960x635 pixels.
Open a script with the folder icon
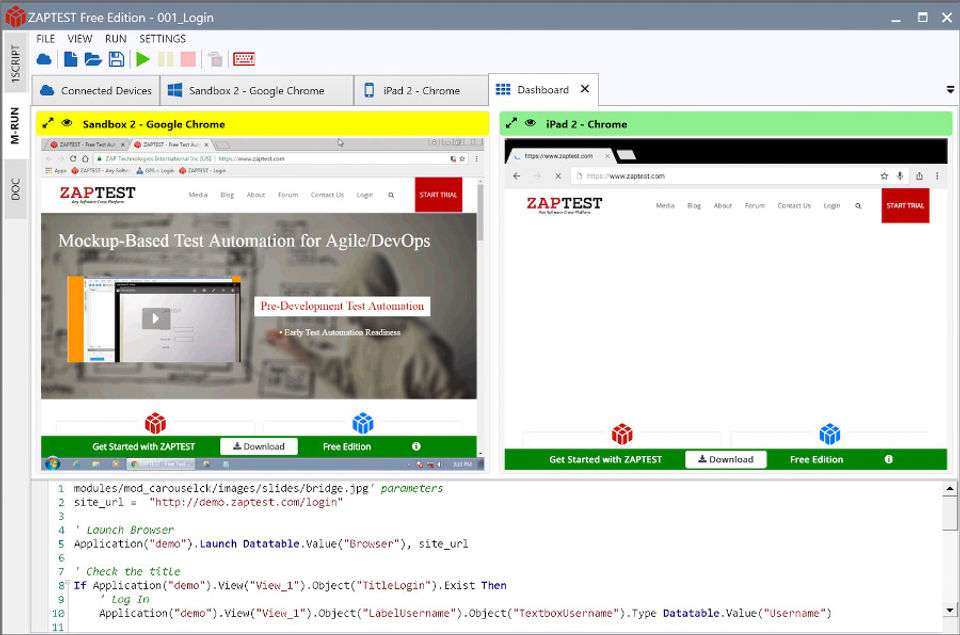(93, 59)
